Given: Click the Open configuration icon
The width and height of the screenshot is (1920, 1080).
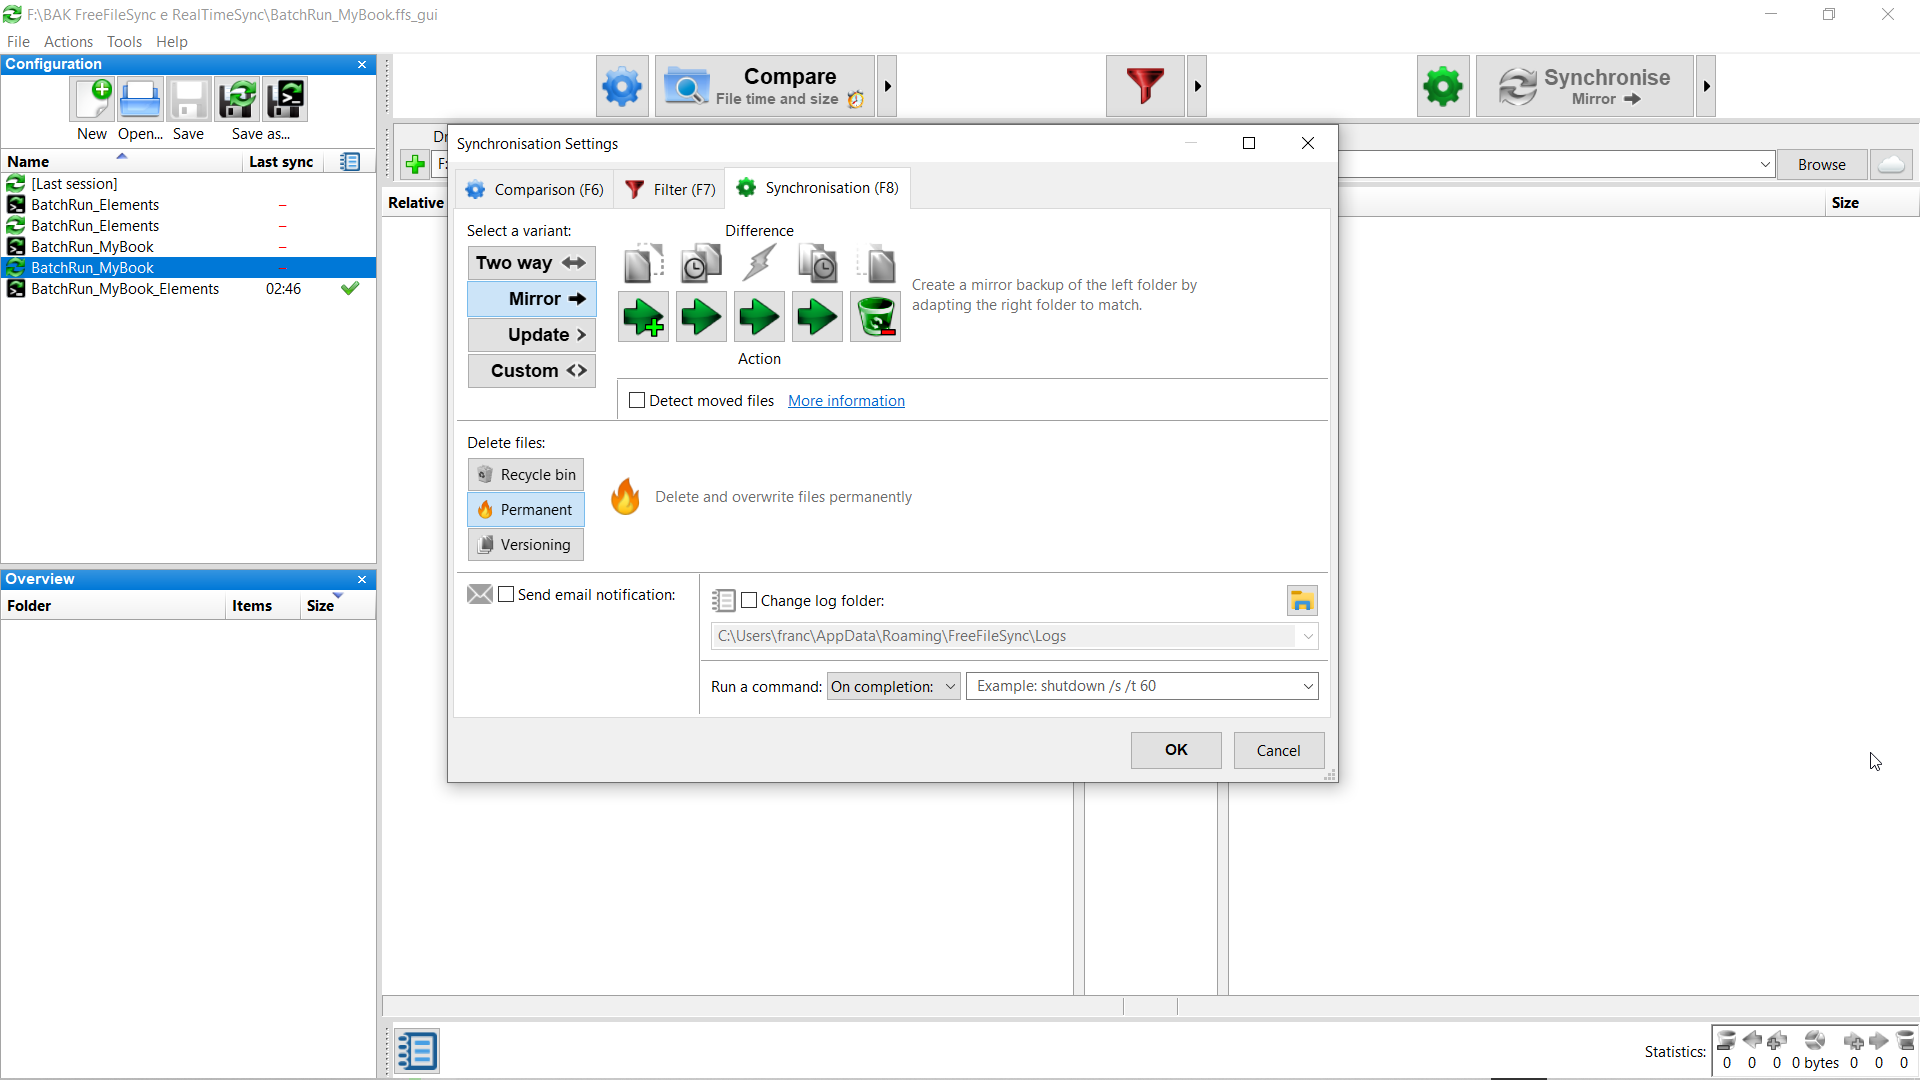Looking at the screenshot, I should [140, 100].
